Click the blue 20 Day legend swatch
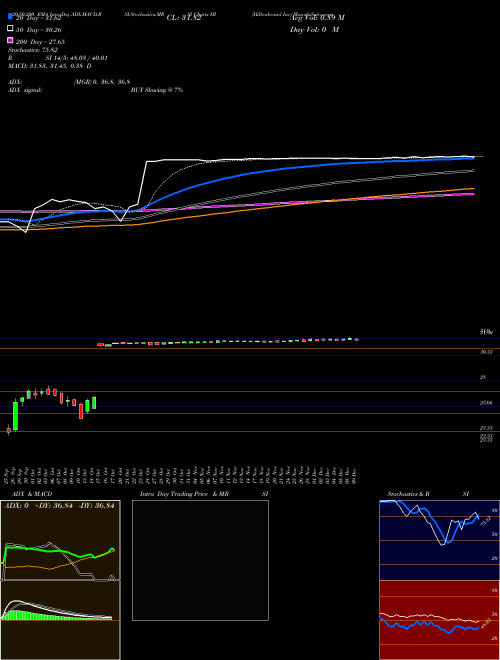Screen dimensions: 500x660 click(10, 16)
